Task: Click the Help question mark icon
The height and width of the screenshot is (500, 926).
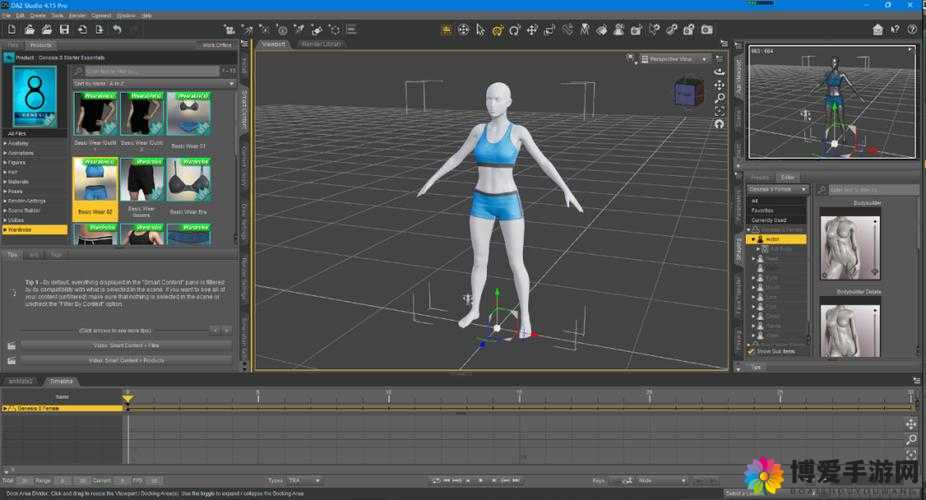Action: [x=912, y=30]
